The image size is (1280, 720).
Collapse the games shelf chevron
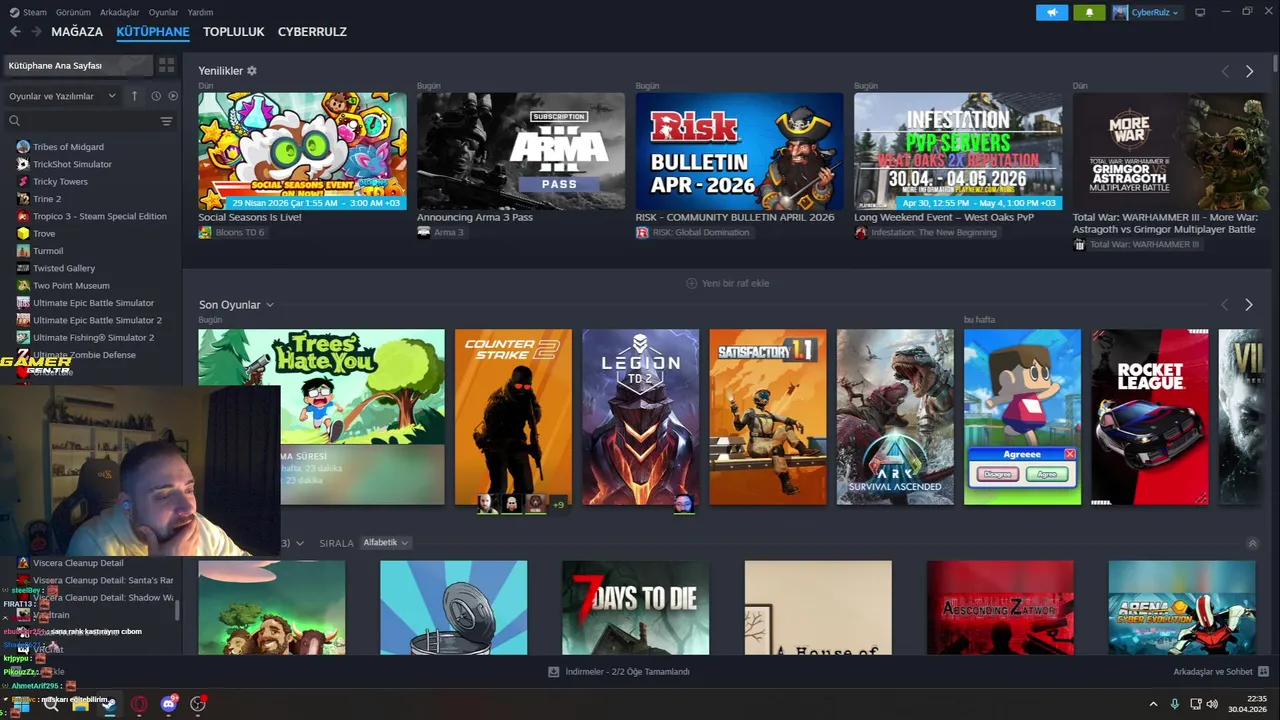click(1252, 543)
